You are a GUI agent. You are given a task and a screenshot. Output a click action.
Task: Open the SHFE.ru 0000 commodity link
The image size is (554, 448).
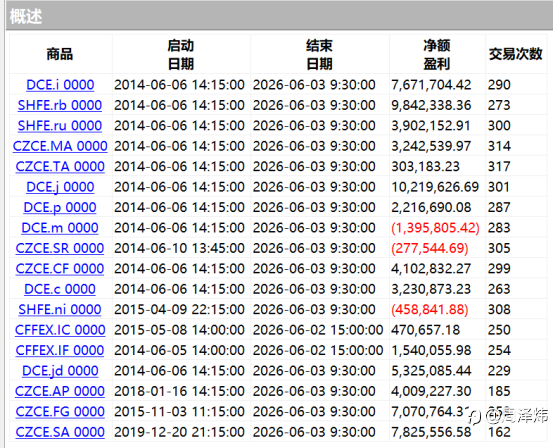[60, 126]
